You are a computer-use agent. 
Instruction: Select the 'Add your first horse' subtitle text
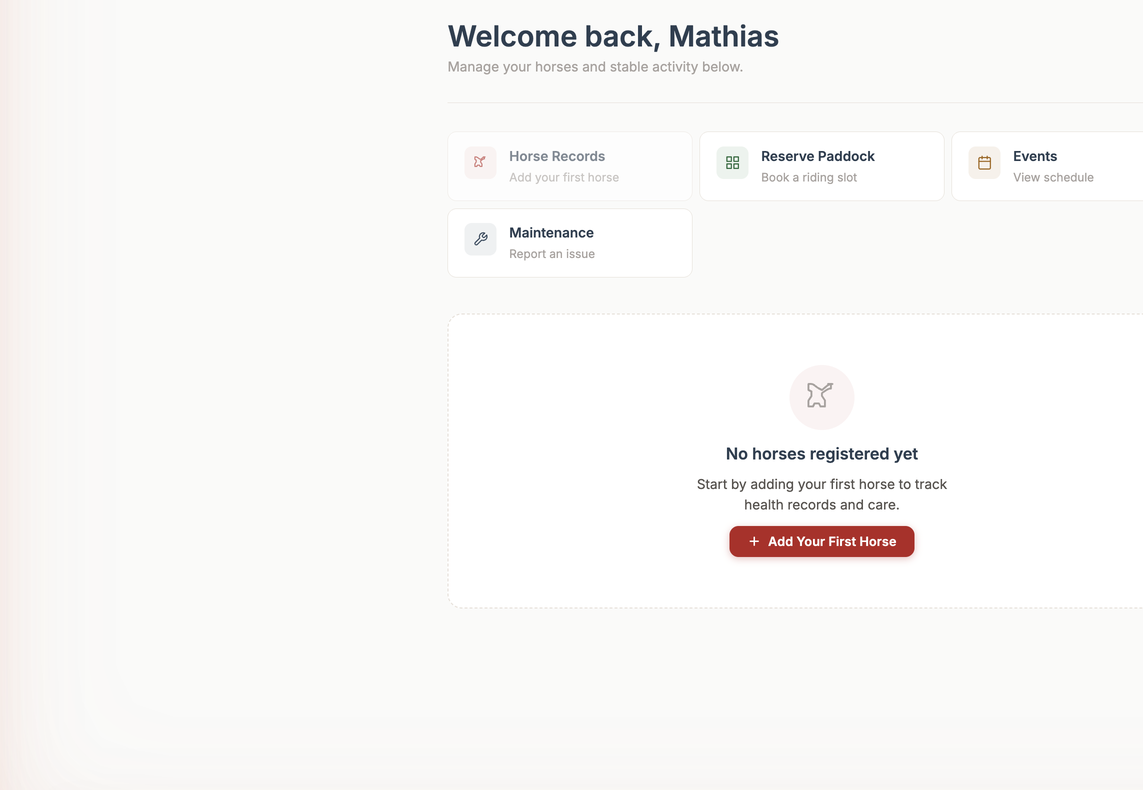(563, 177)
